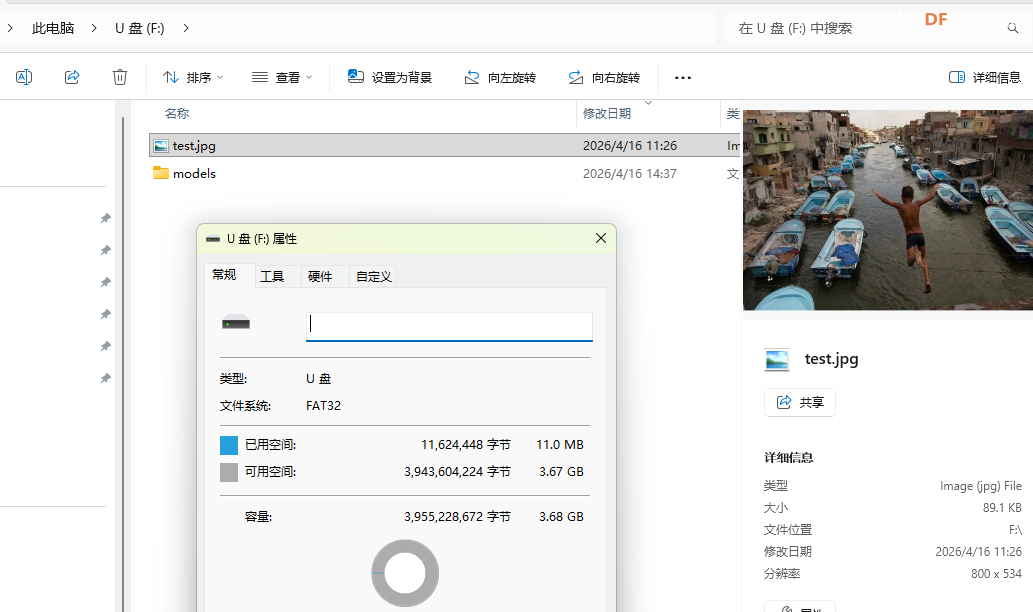Select the rename icon in the toolbar
Image resolution: width=1033 pixels, height=612 pixels.
click(23, 77)
